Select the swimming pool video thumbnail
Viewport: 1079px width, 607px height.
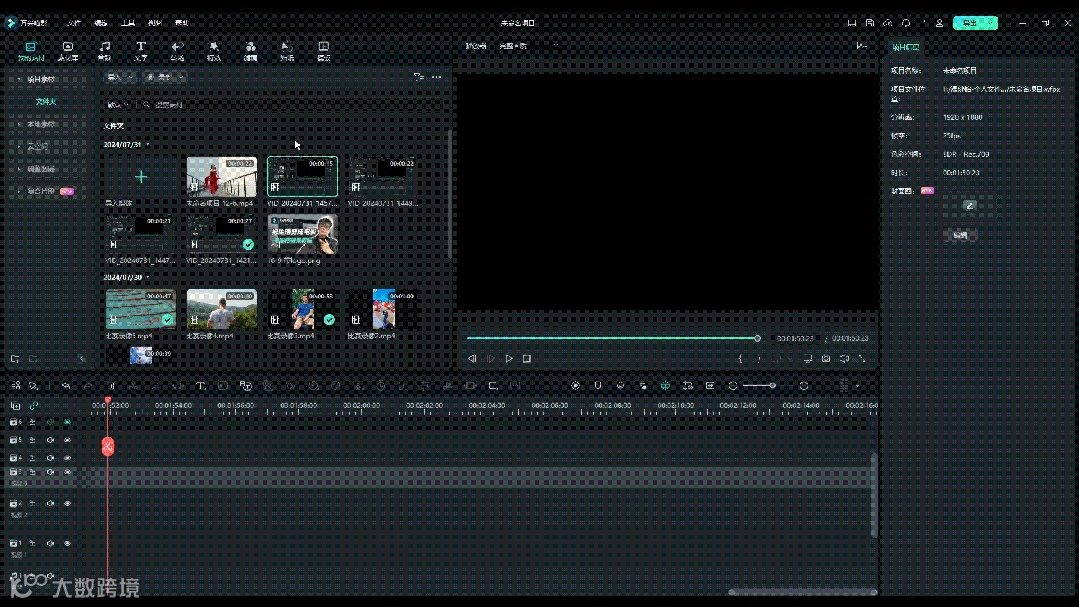tap(140, 309)
